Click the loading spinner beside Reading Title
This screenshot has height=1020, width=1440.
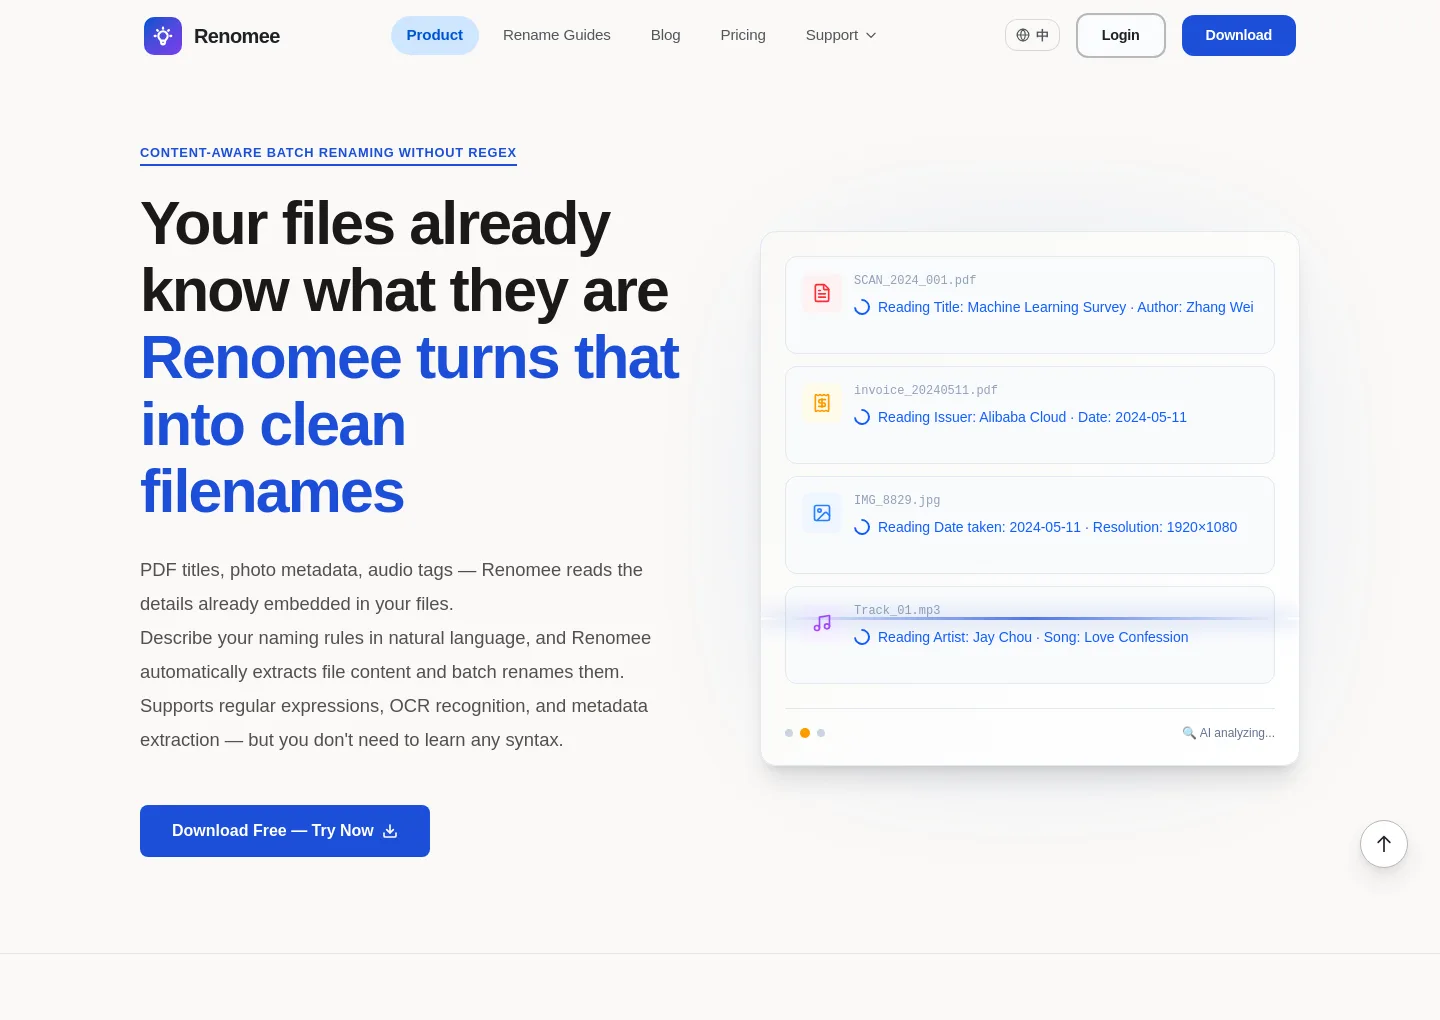[862, 307]
